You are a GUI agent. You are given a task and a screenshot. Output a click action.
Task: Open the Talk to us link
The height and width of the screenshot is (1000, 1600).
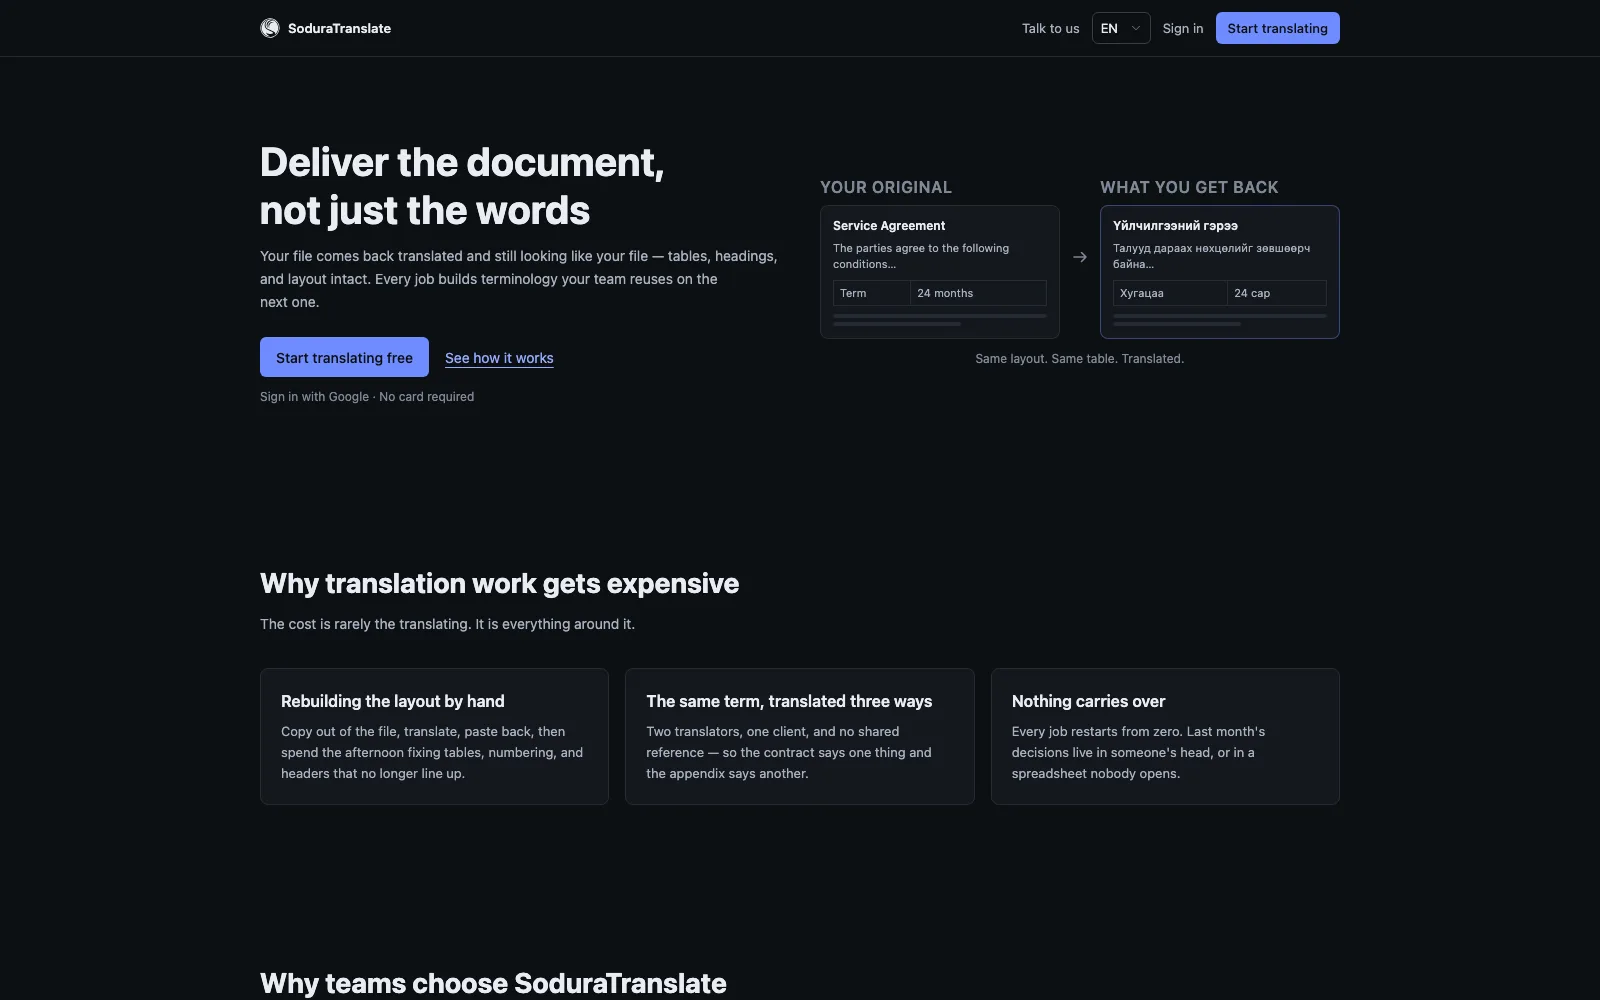pyautogui.click(x=1050, y=28)
